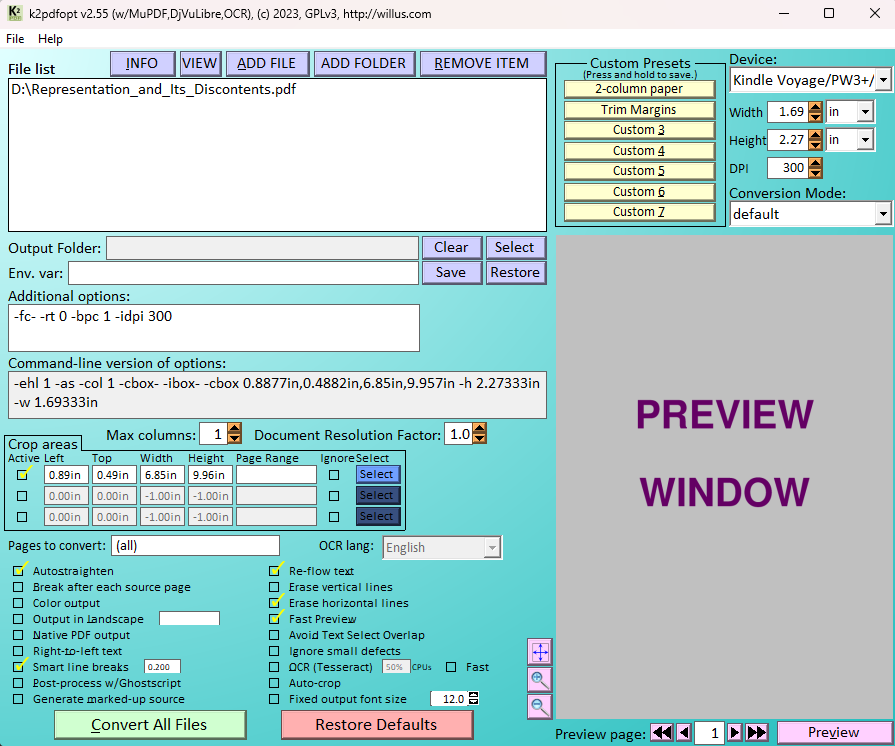Screen dimensions: 895x746
Task: Click the Preview button
Action: (833, 732)
